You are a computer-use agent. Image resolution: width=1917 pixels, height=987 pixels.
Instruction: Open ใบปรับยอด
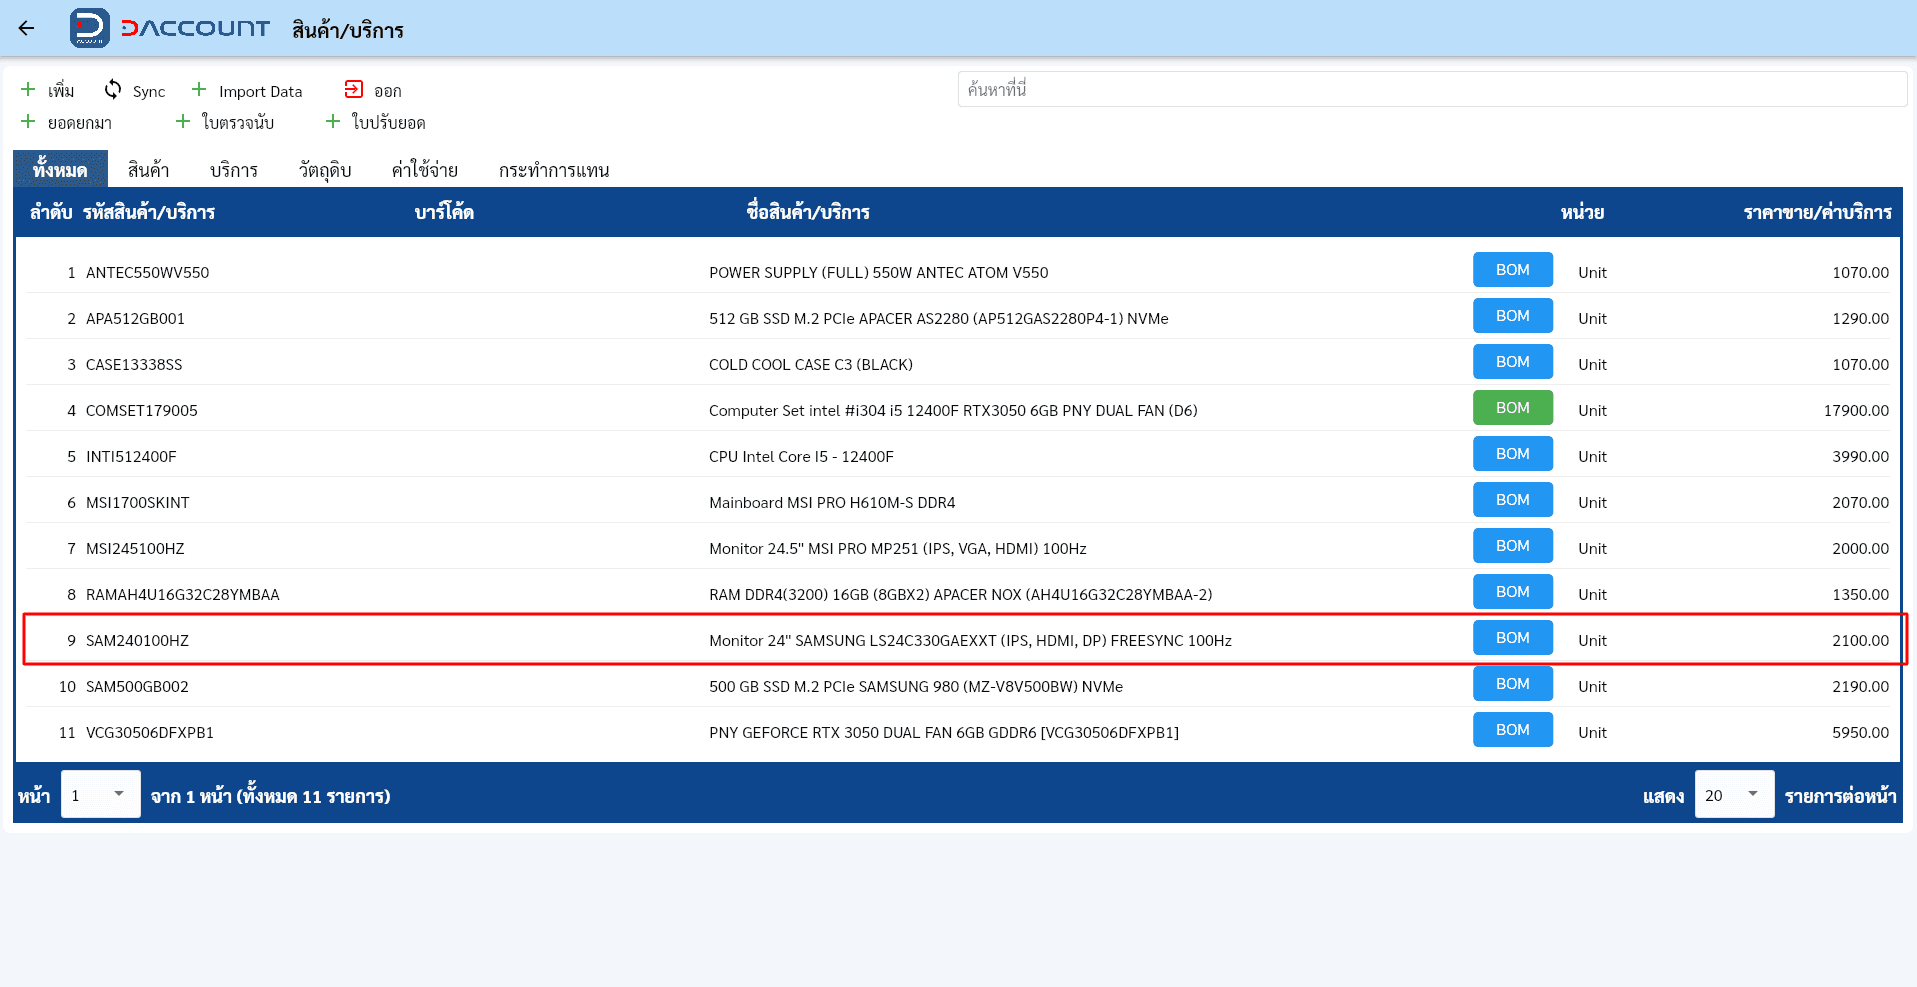coord(388,123)
